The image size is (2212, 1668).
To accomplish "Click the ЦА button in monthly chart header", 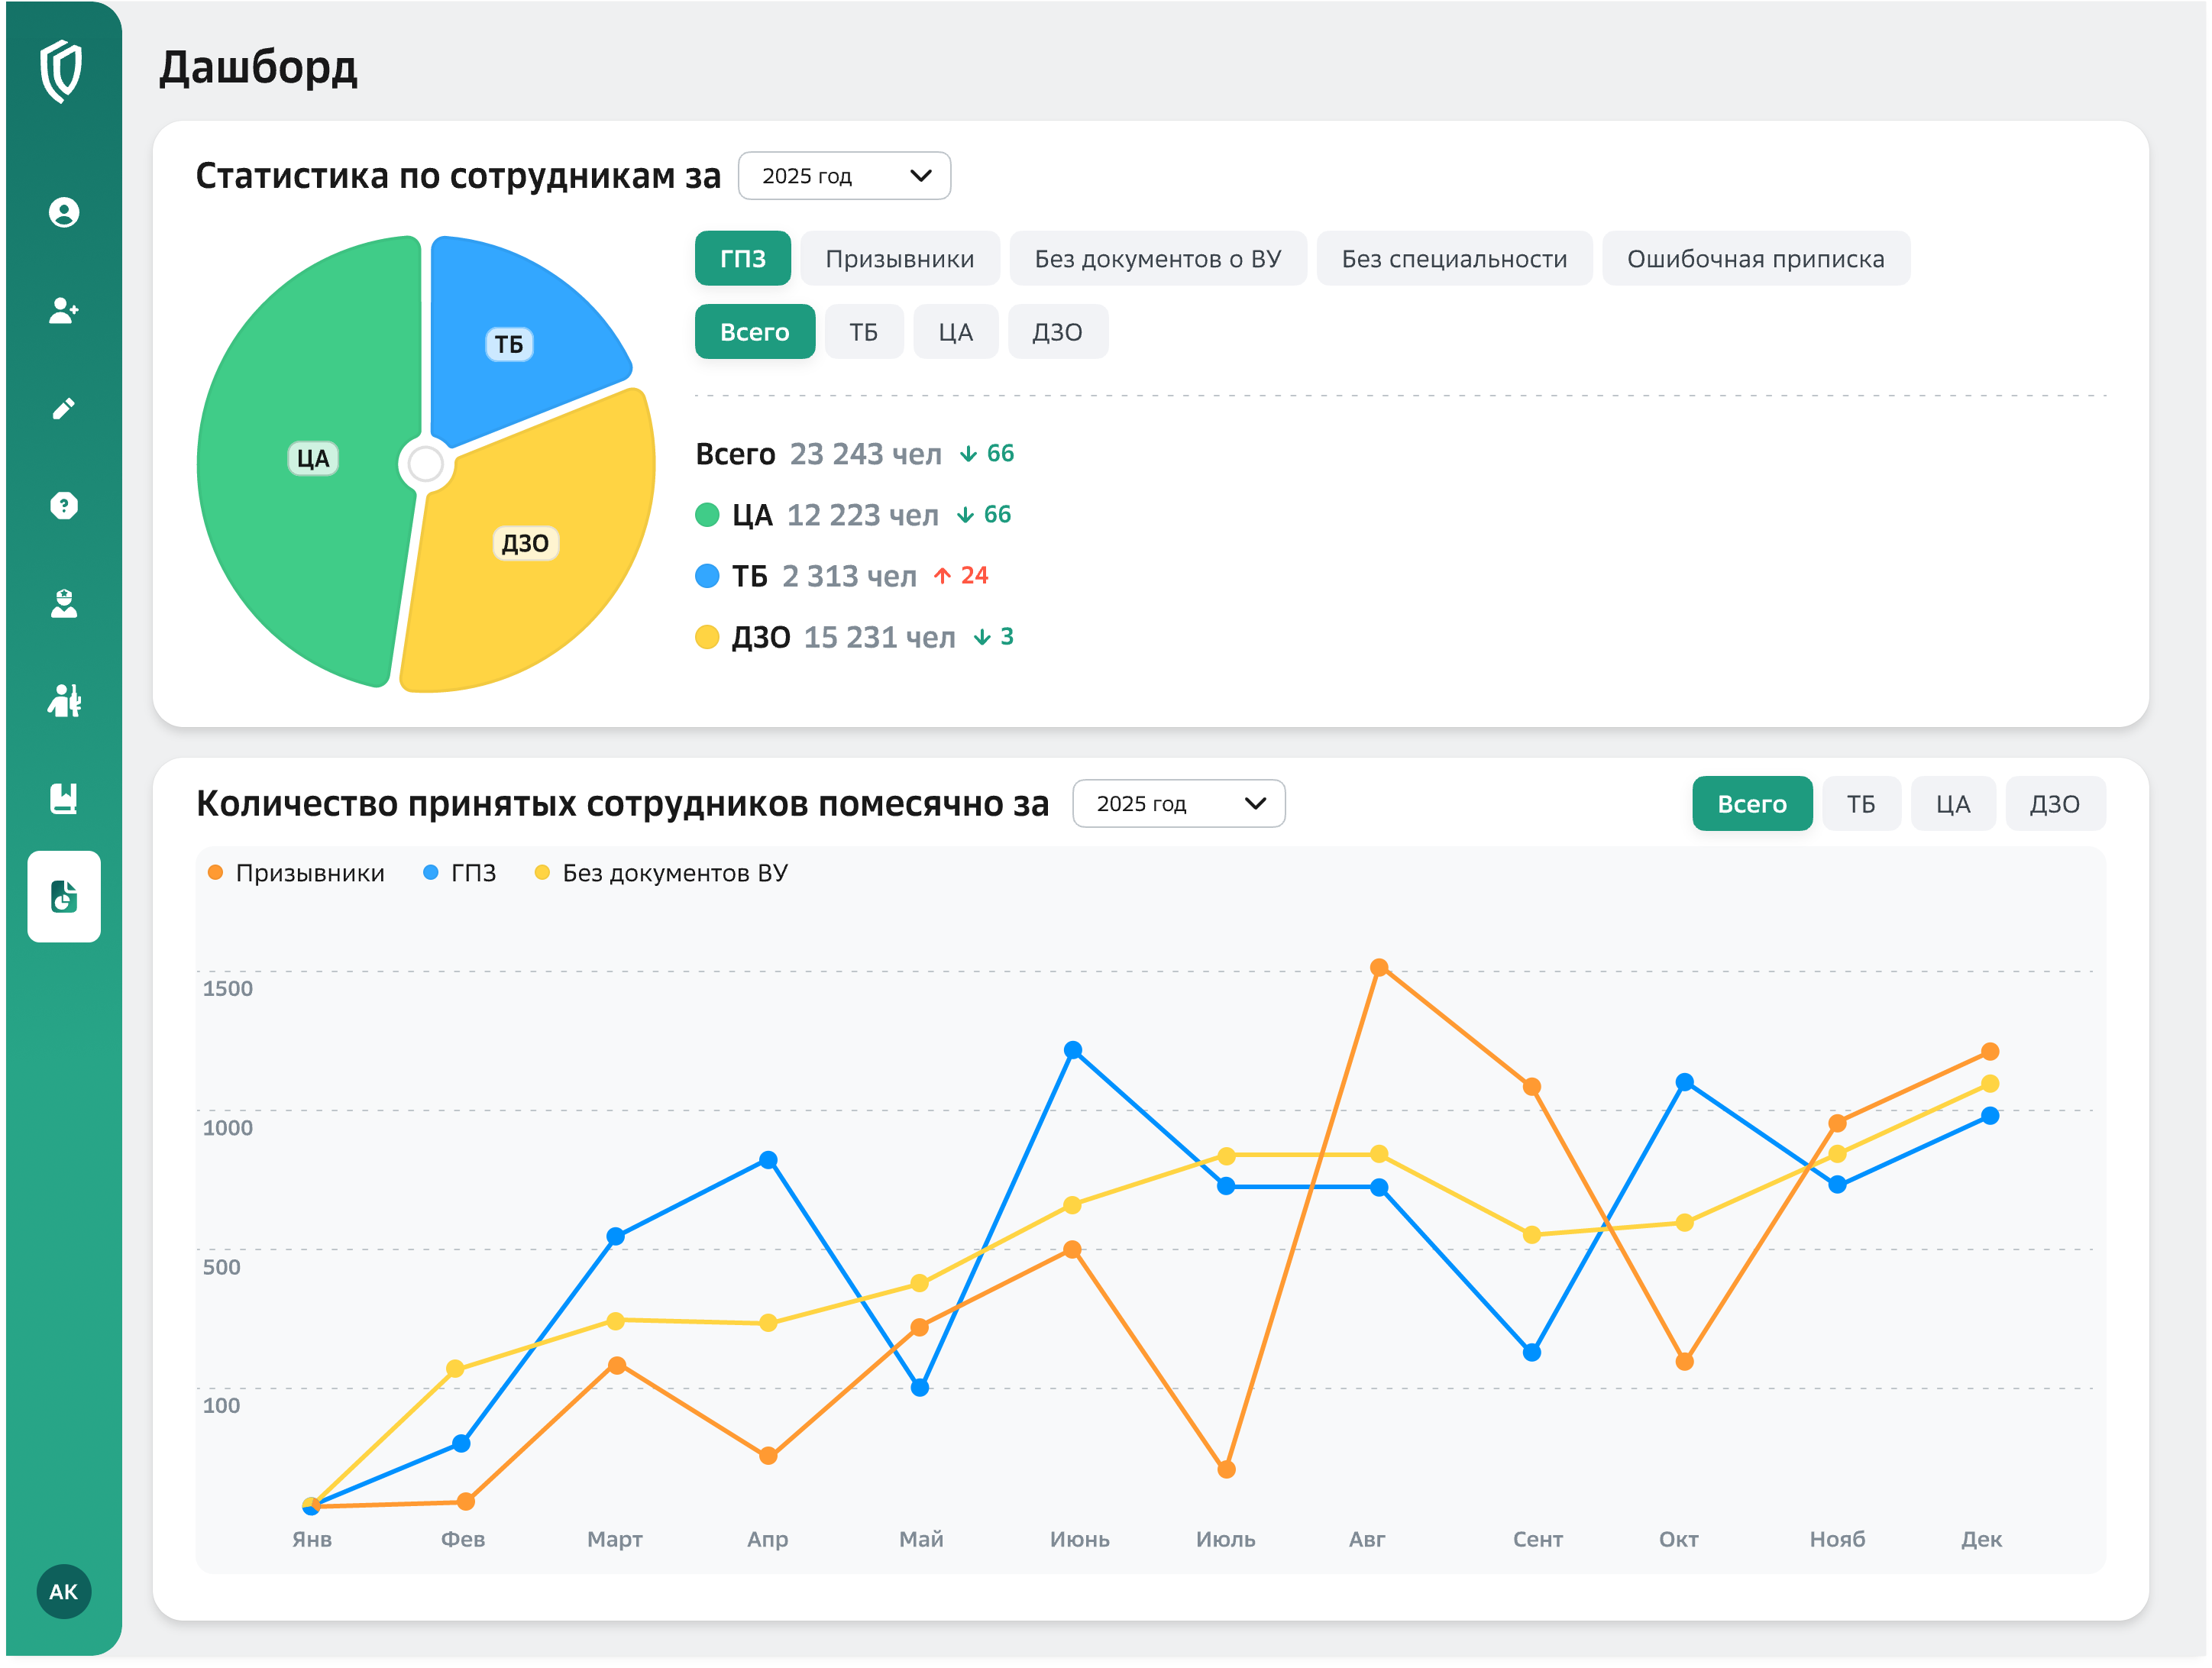I will [1952, 804].
